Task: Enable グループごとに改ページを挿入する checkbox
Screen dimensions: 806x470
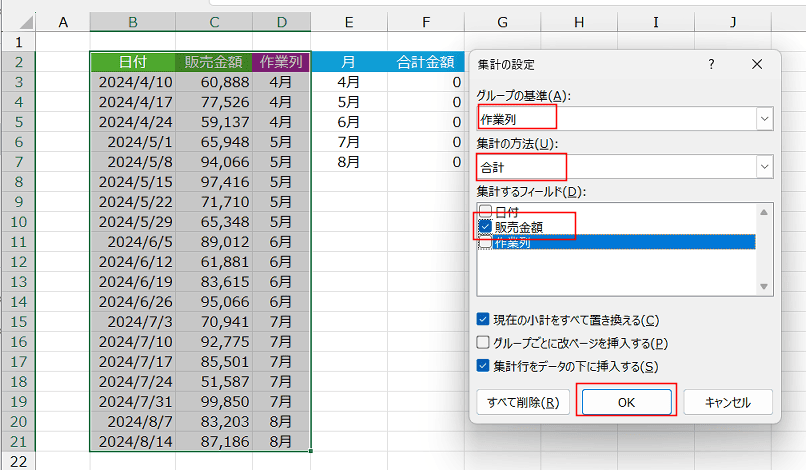Action: pos(485,343)
